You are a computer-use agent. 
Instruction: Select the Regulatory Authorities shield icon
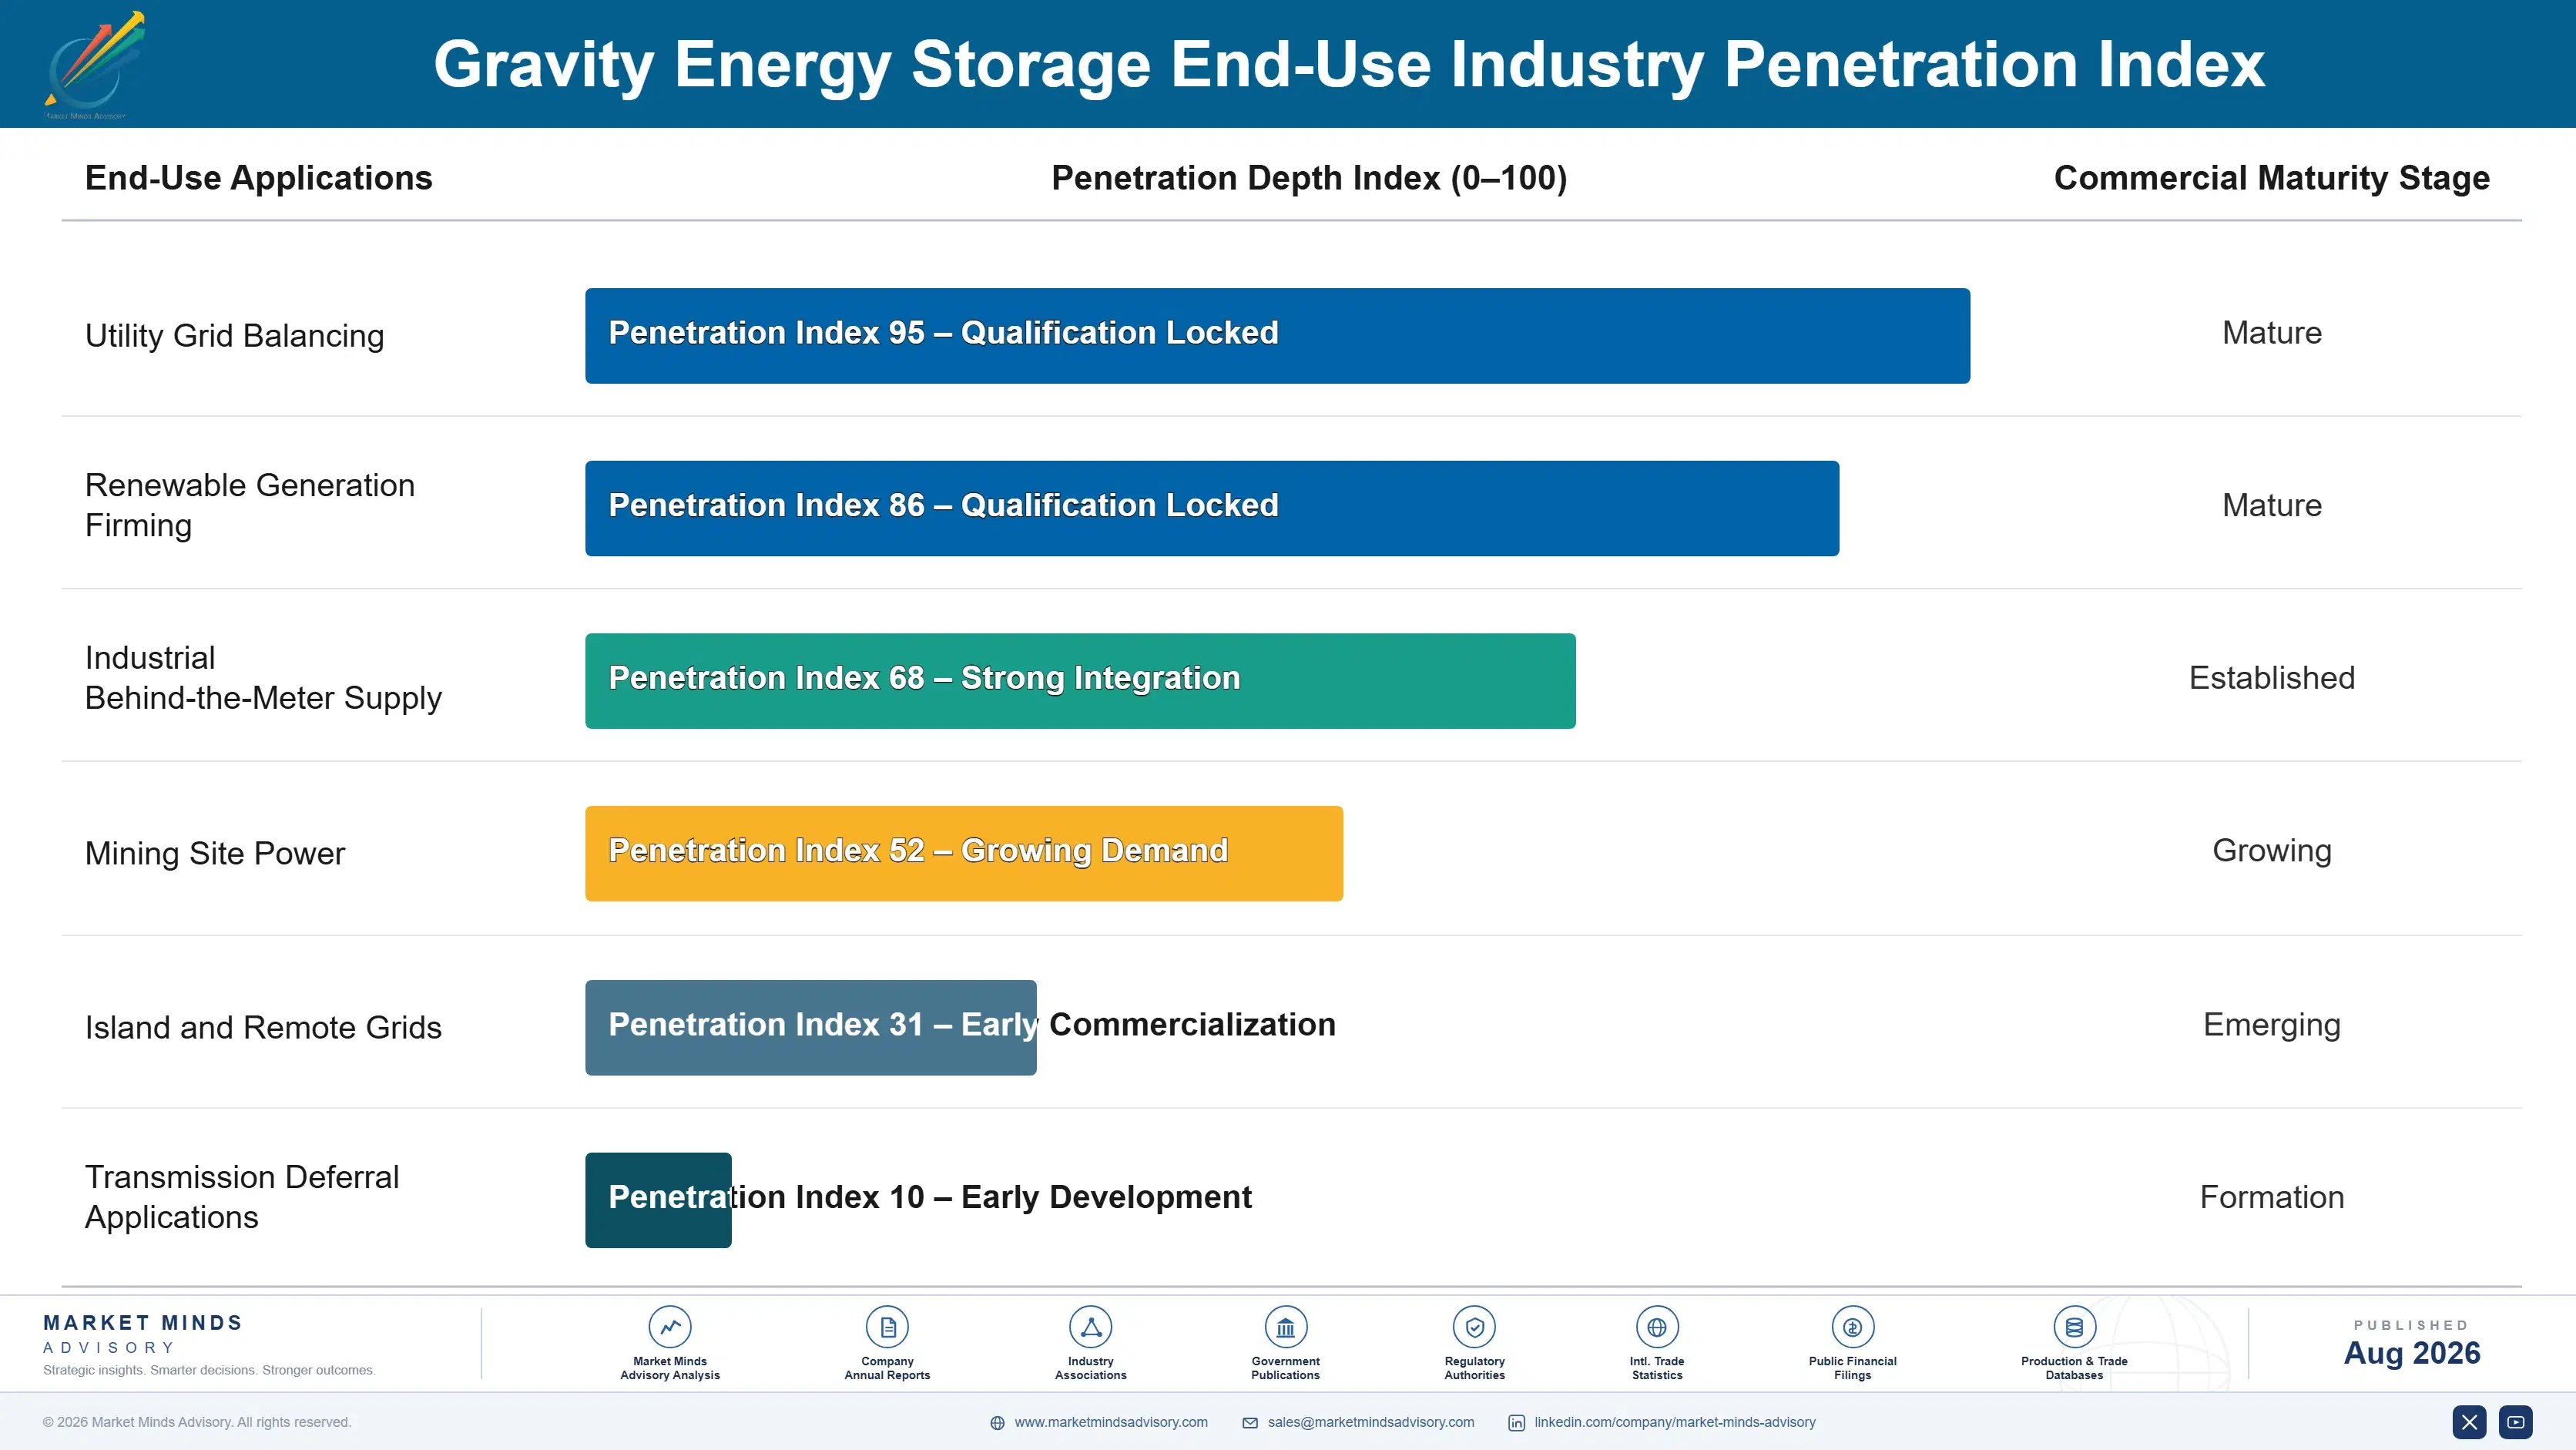[1474, 1327]
